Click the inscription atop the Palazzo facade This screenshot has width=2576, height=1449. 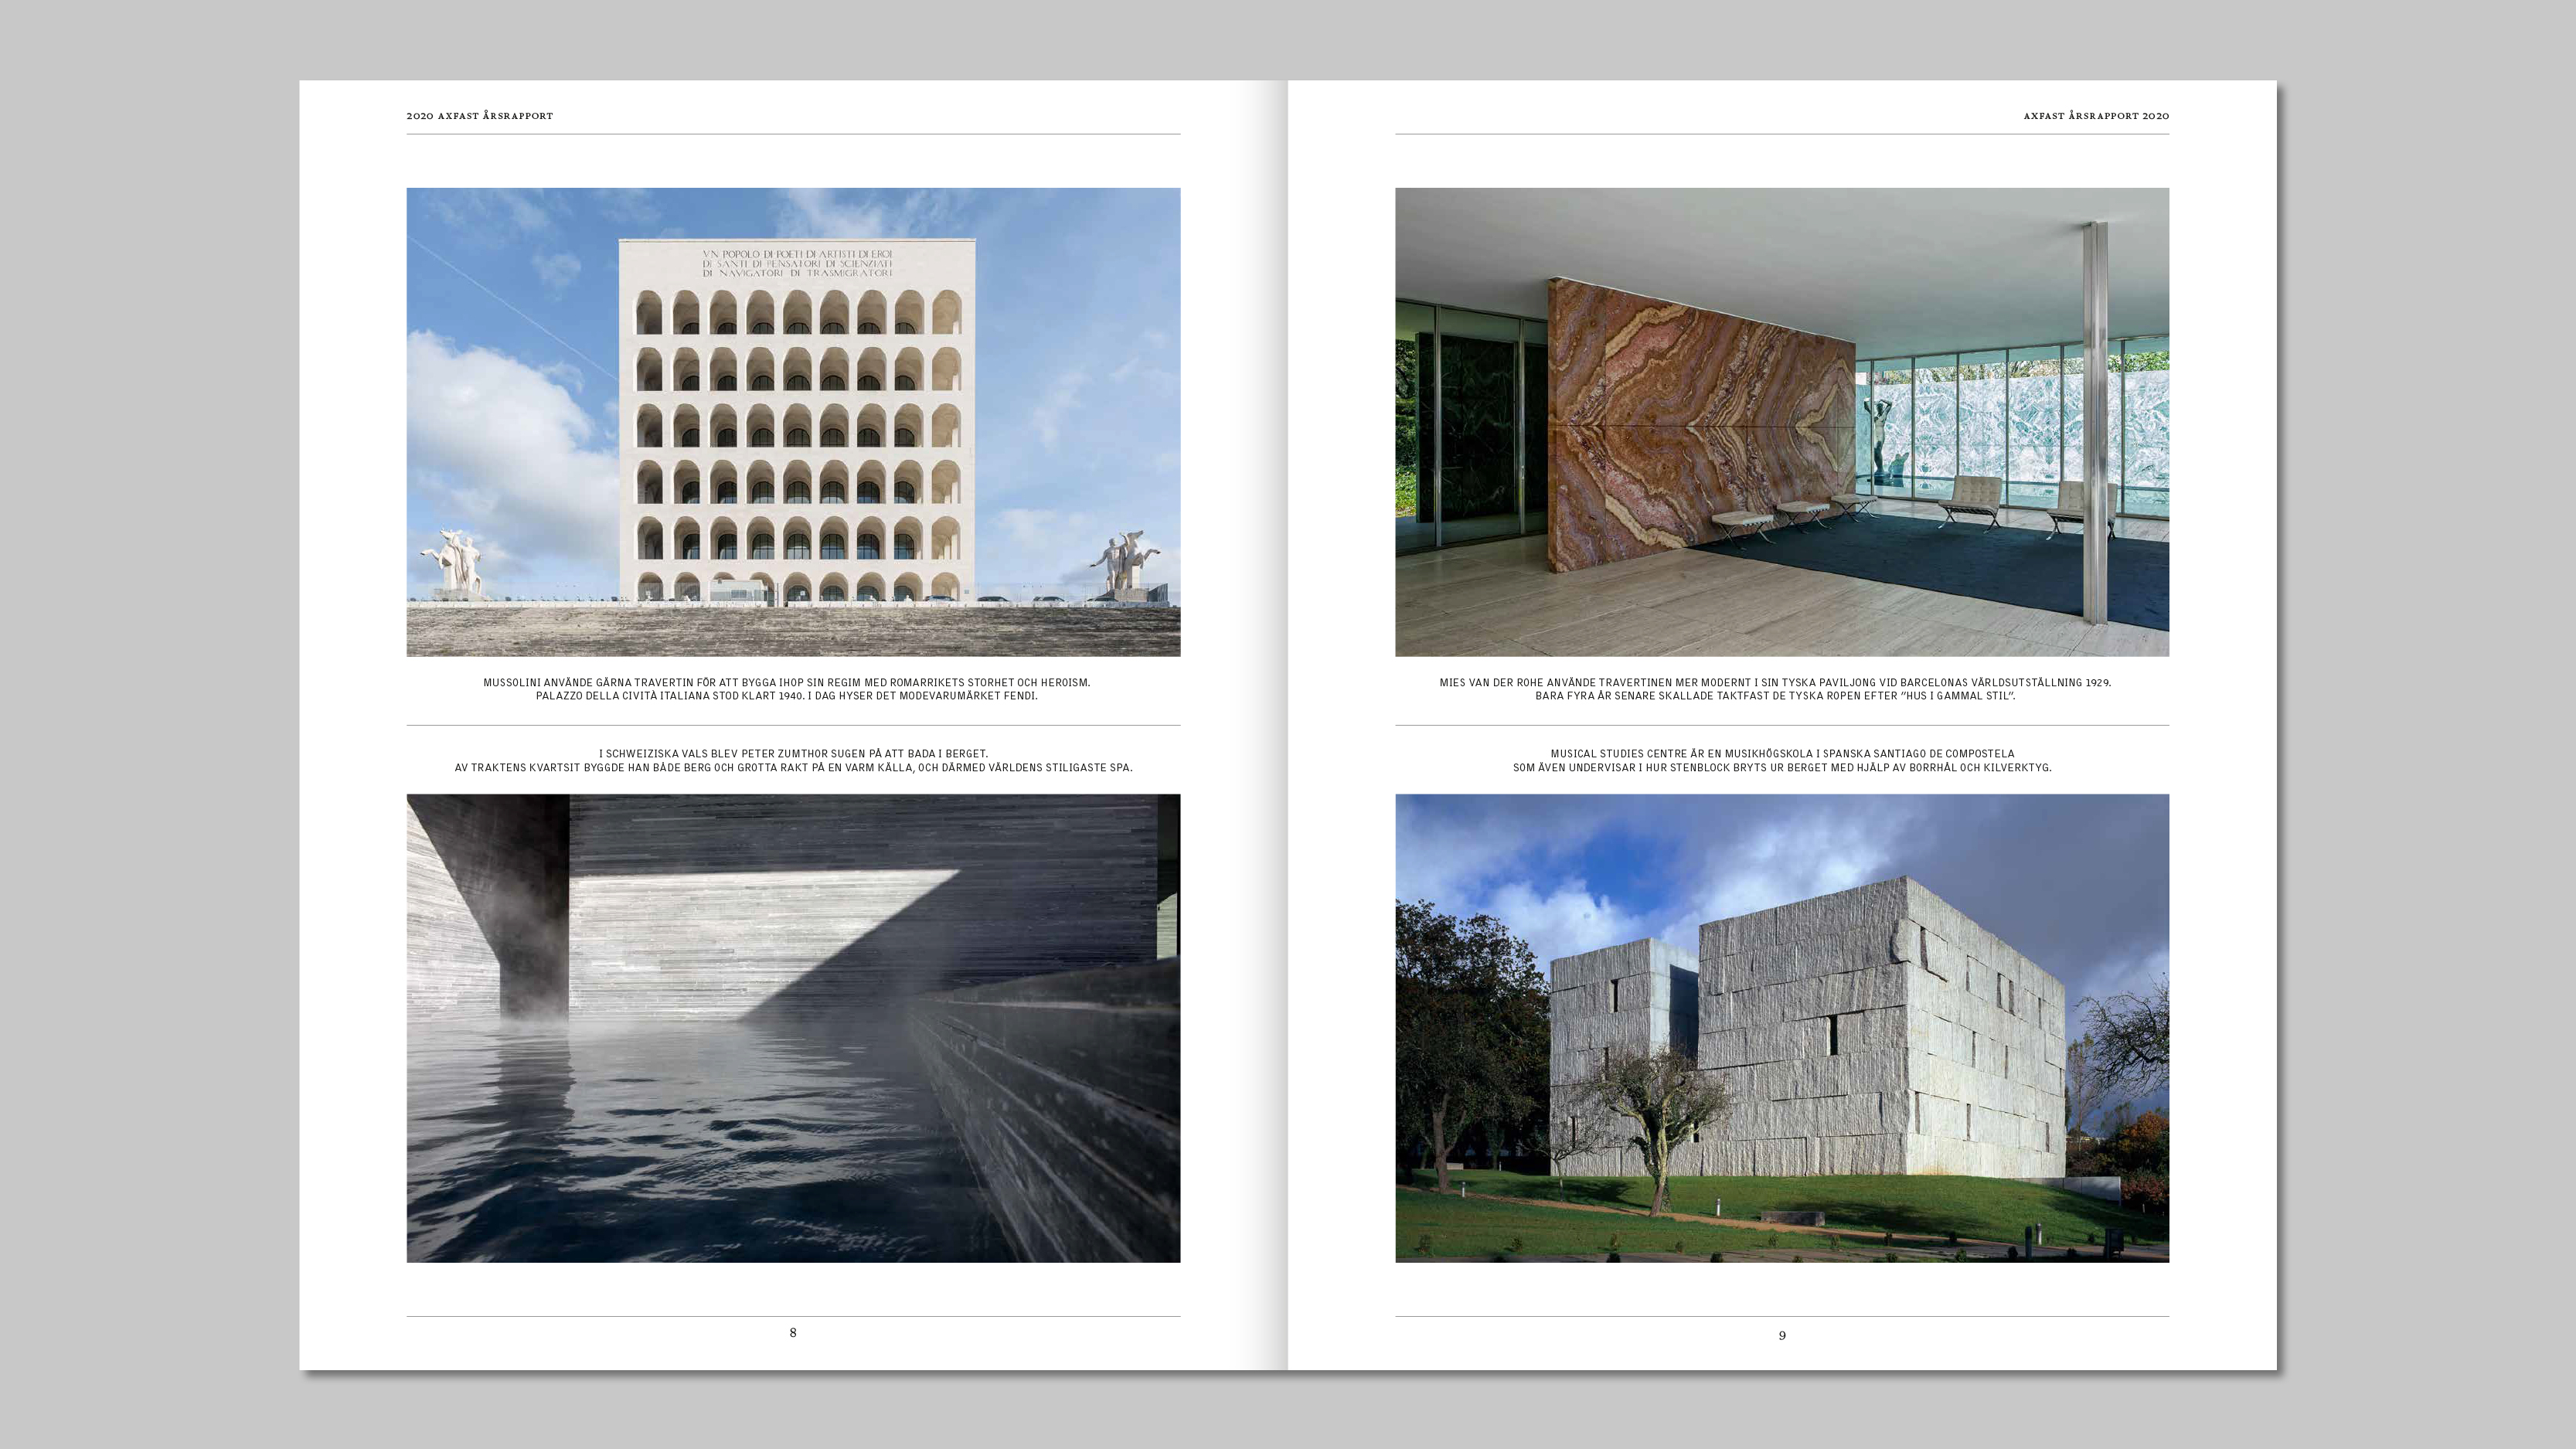tap(797, 263)
